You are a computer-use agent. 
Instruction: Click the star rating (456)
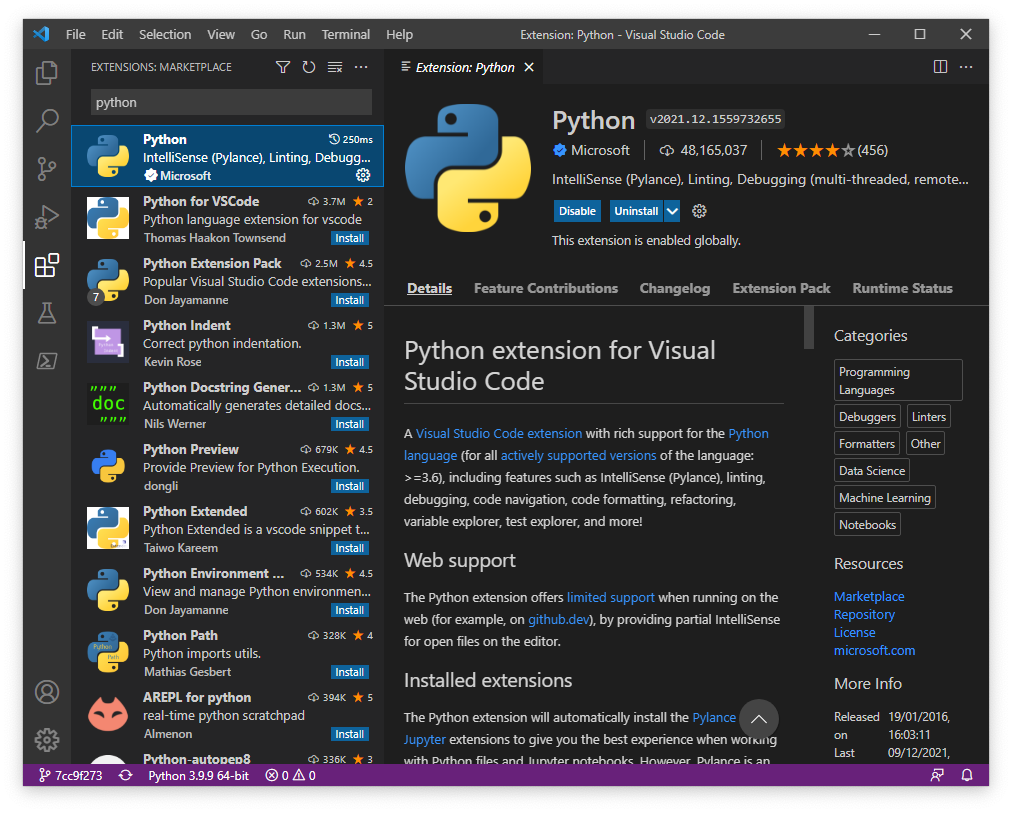[x=833, y=150]
